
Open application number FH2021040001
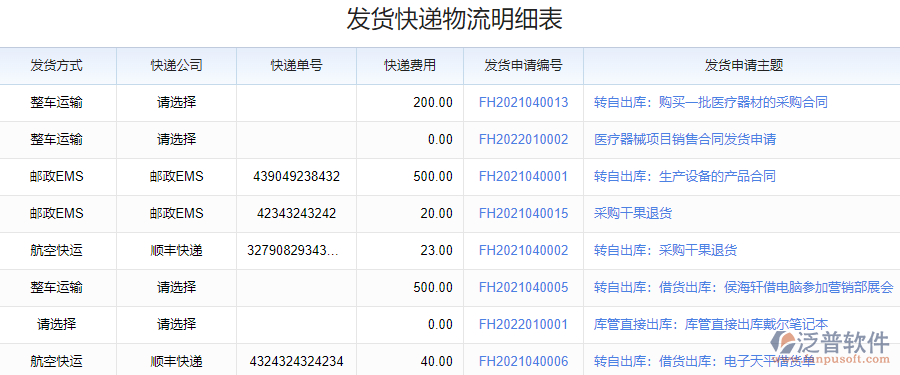(x=523, y=176)
